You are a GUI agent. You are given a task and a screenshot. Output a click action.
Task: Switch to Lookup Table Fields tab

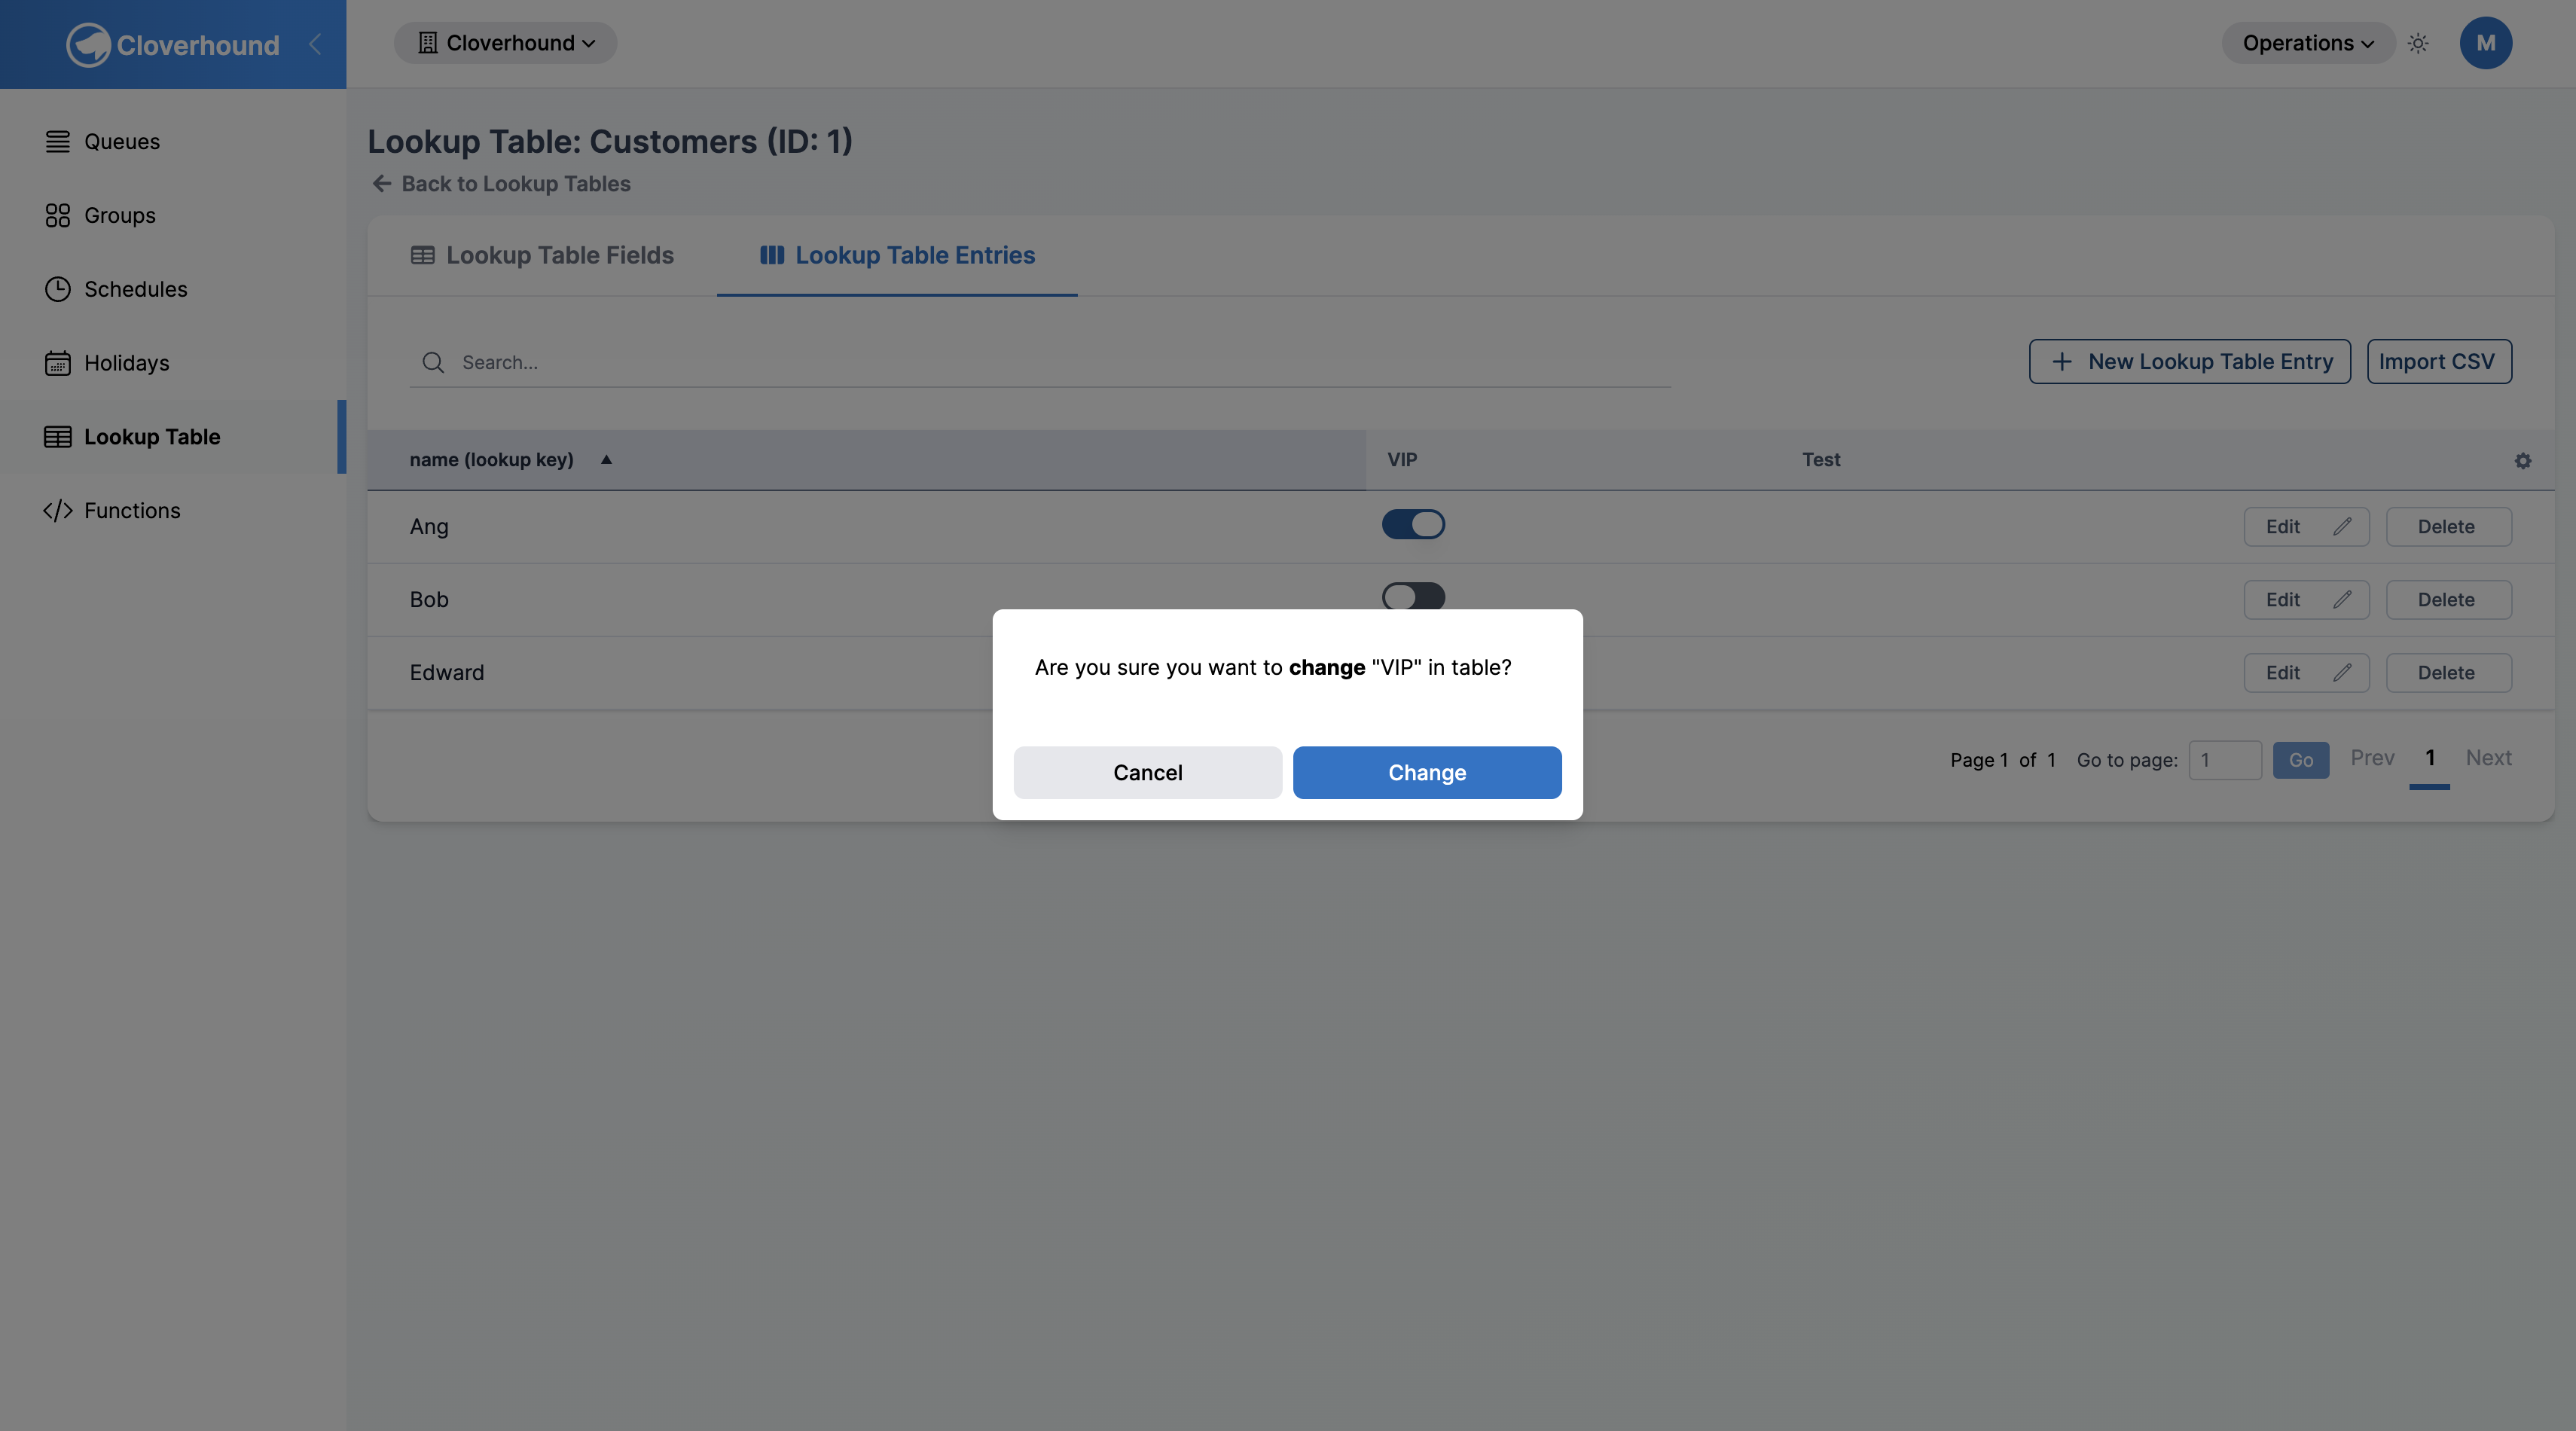pyautogui.click(x=542, y=256)
